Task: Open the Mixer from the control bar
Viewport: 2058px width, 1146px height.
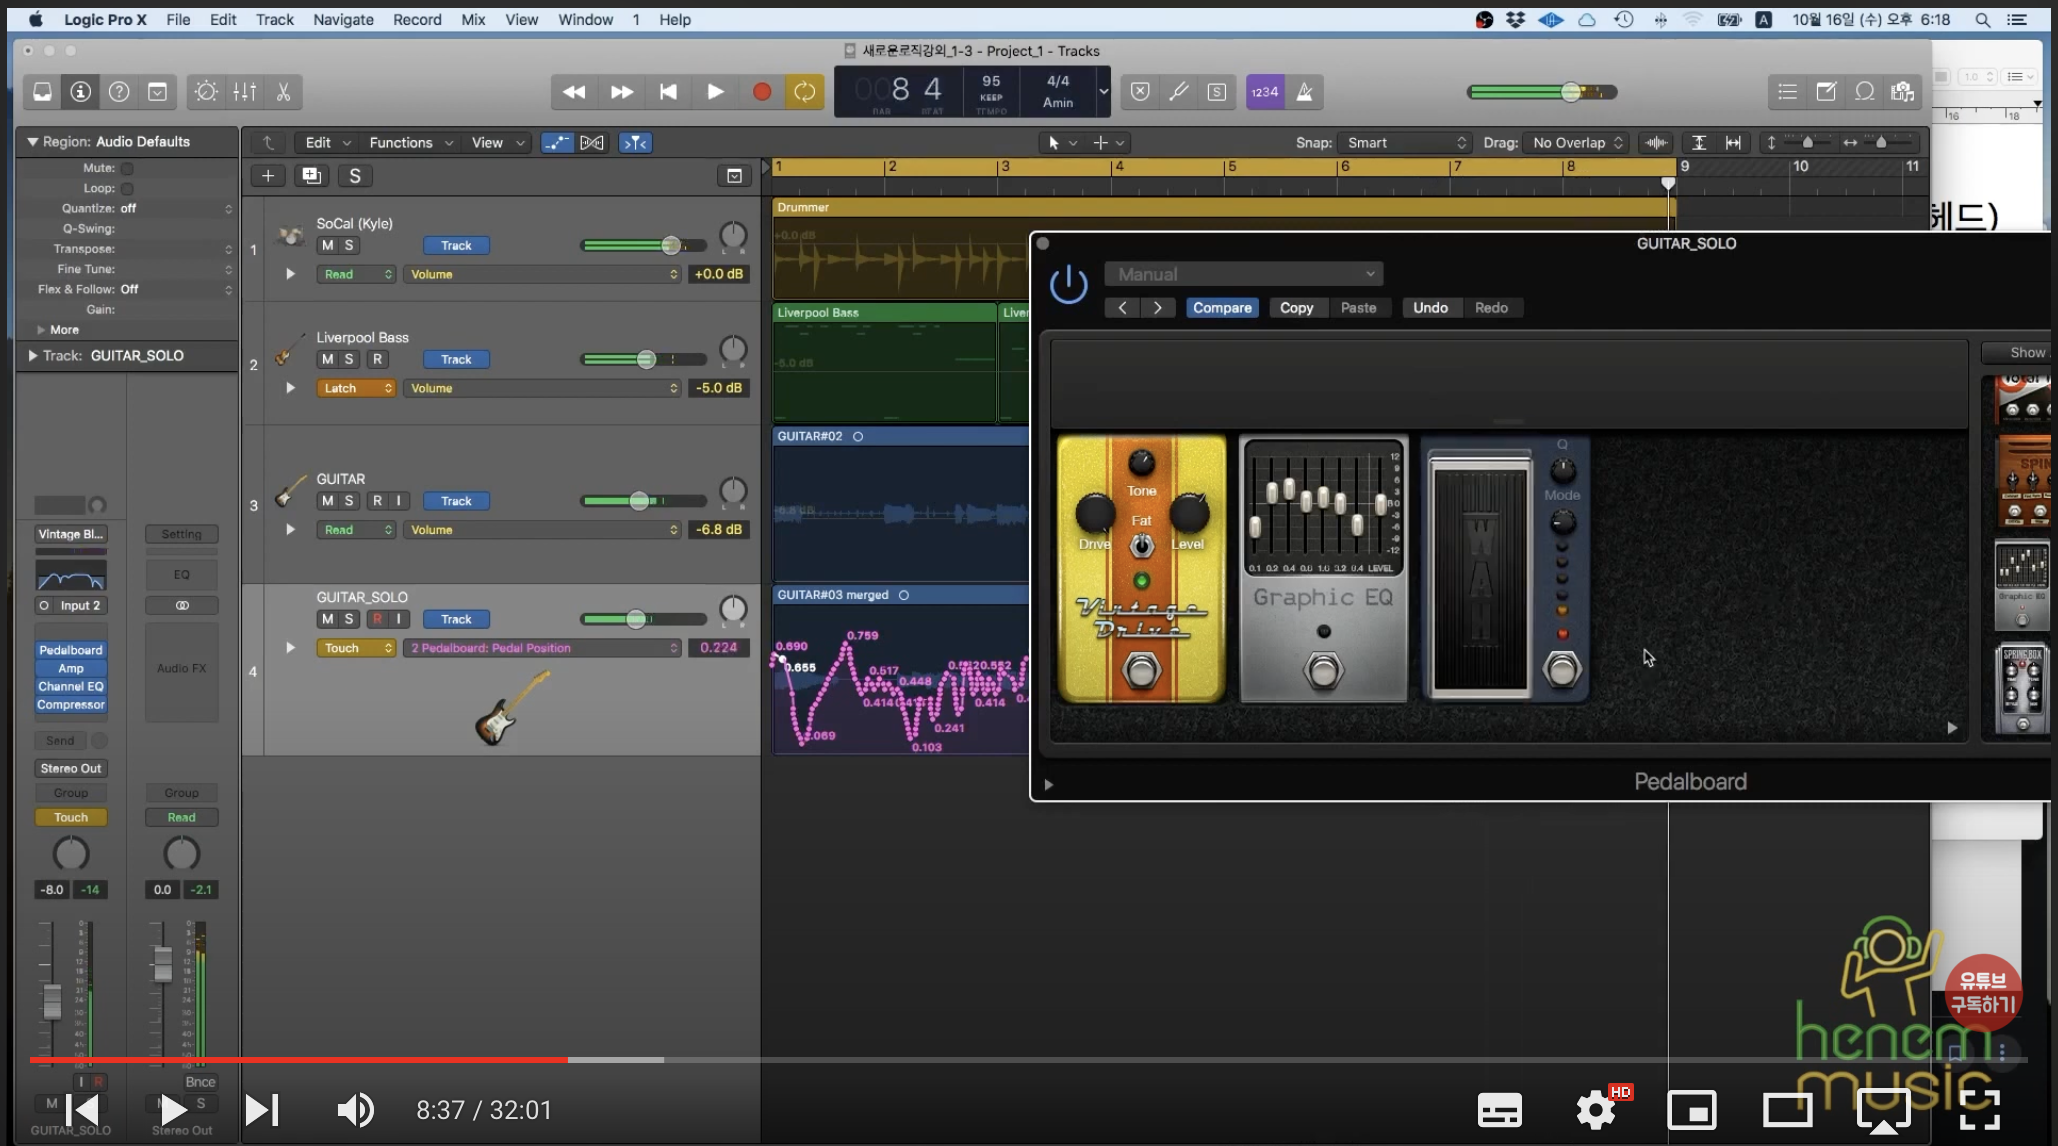Action: [245, 92]
